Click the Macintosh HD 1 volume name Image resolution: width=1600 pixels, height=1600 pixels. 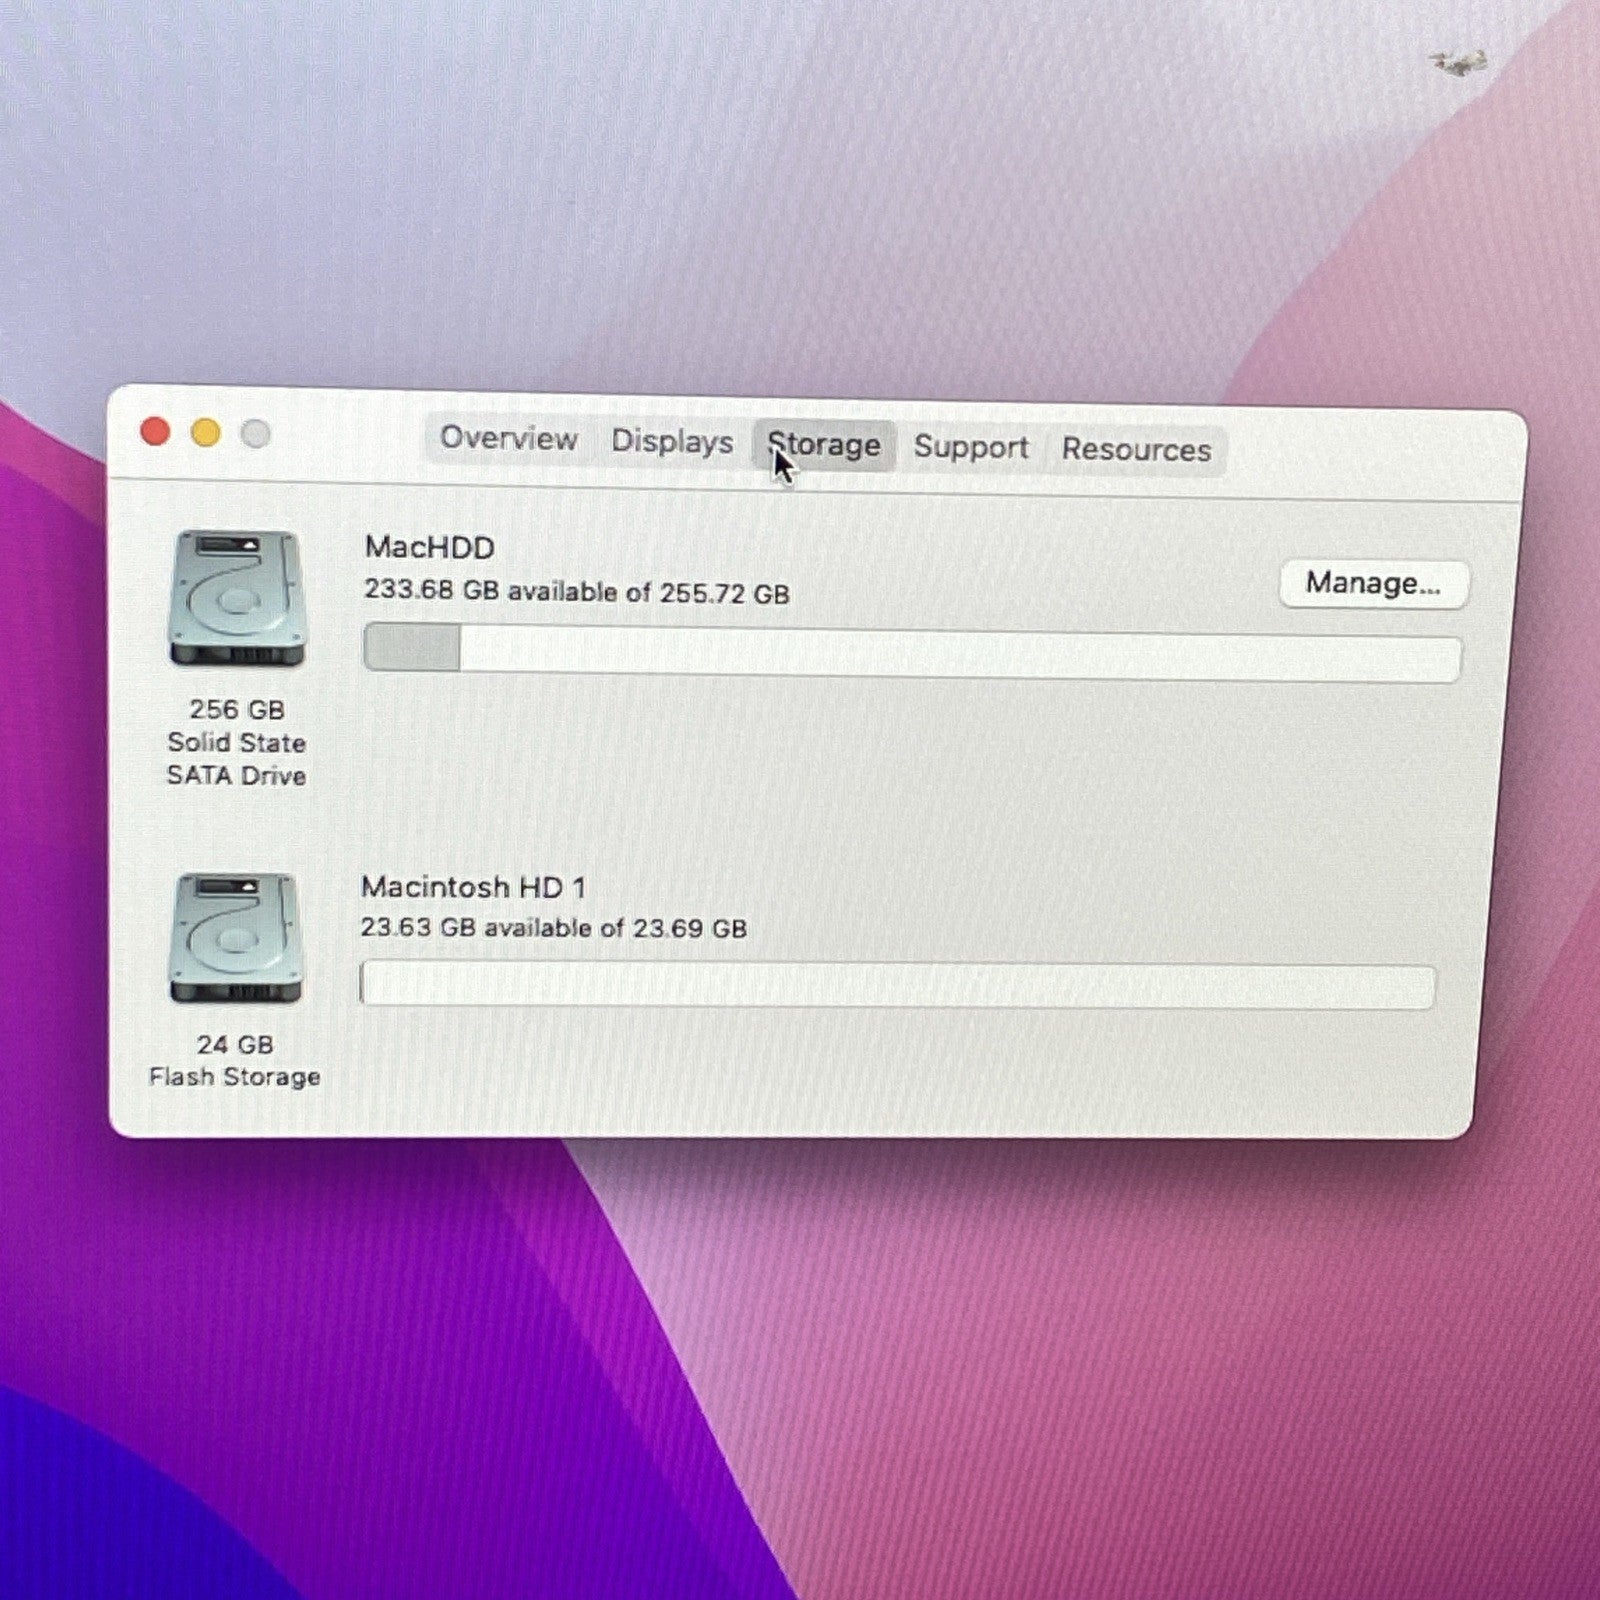[x=473, y=887]
